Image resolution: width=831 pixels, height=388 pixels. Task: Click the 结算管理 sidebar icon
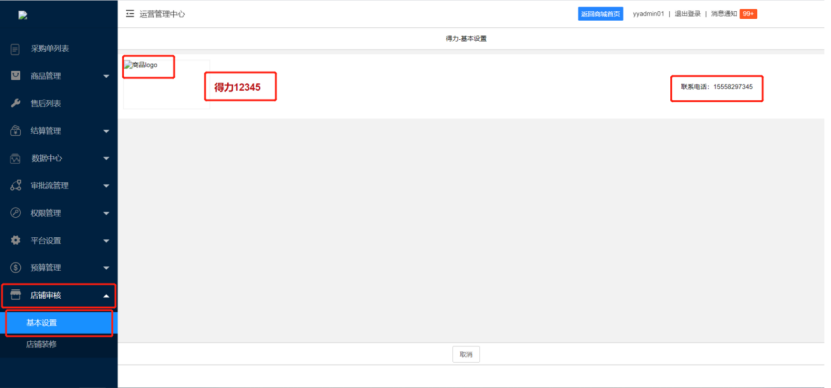pyautogui.click(x=15, y=131)
